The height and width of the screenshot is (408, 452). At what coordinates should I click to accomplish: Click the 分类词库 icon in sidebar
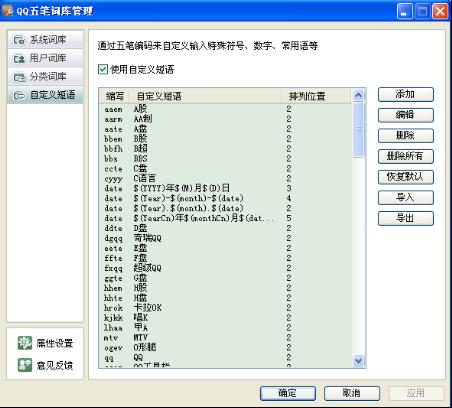click(19, 77)
